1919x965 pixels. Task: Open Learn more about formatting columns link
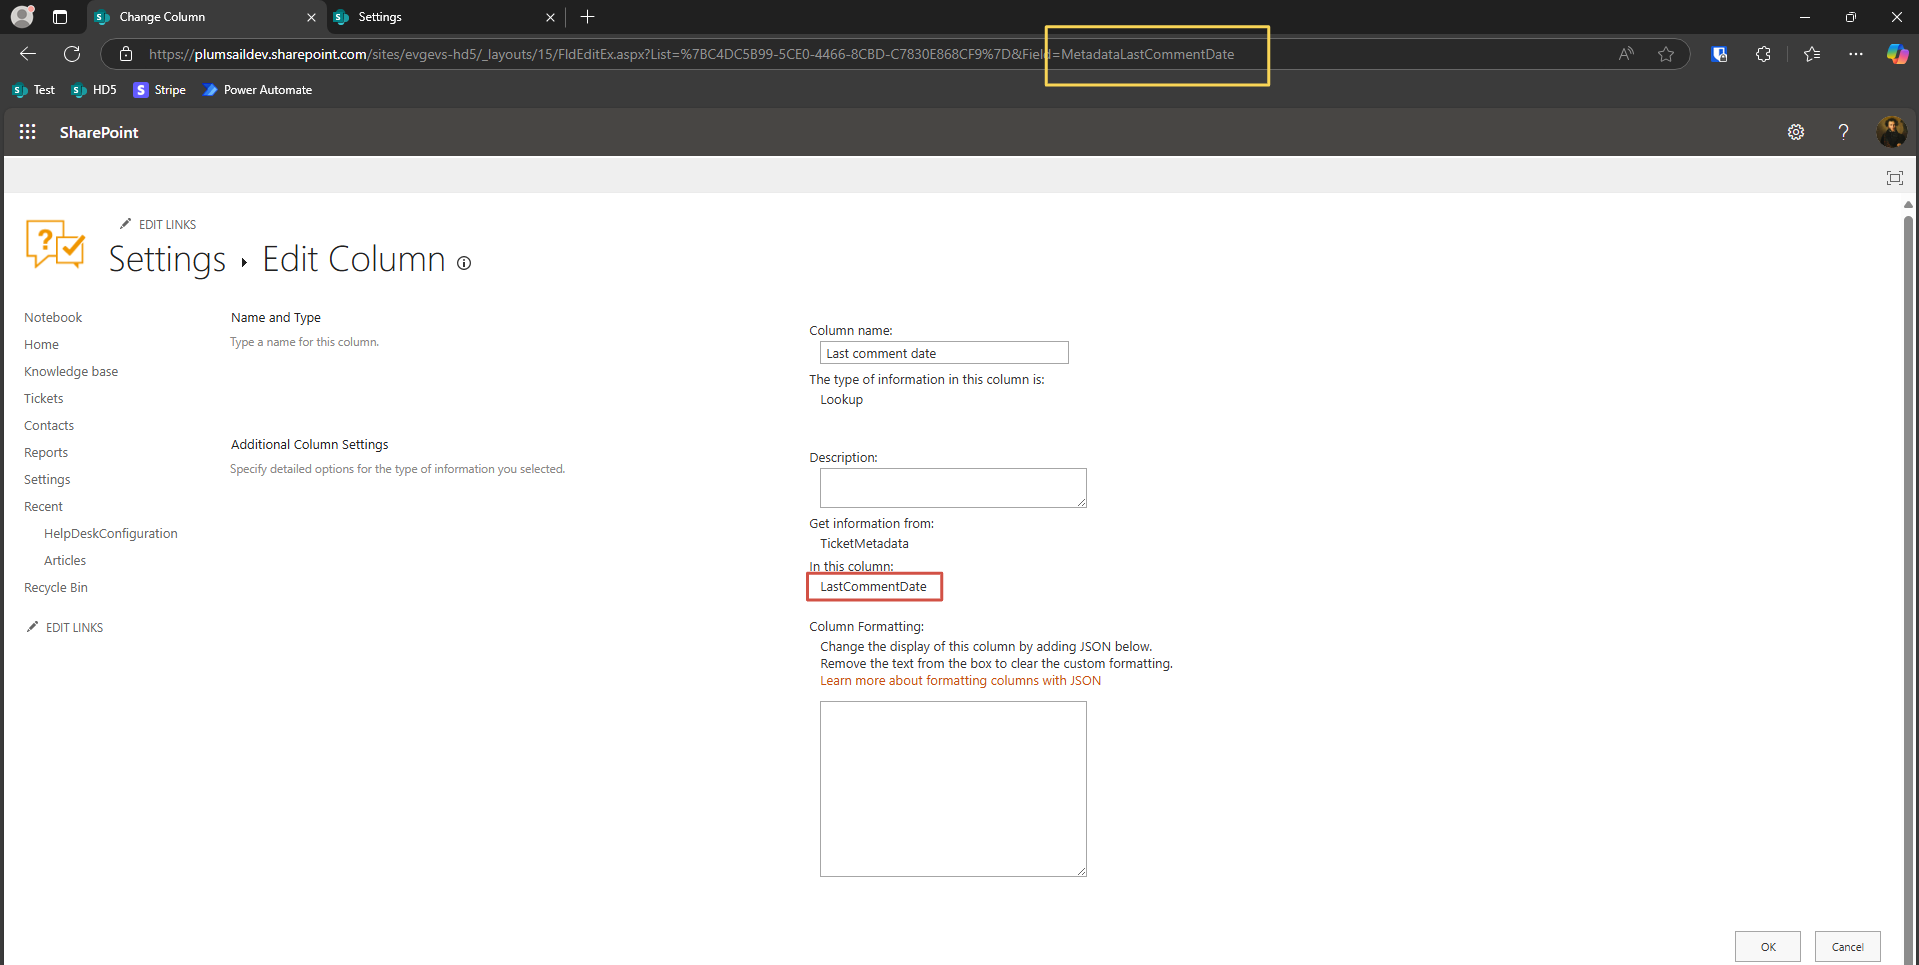click(x=960, y=681)
